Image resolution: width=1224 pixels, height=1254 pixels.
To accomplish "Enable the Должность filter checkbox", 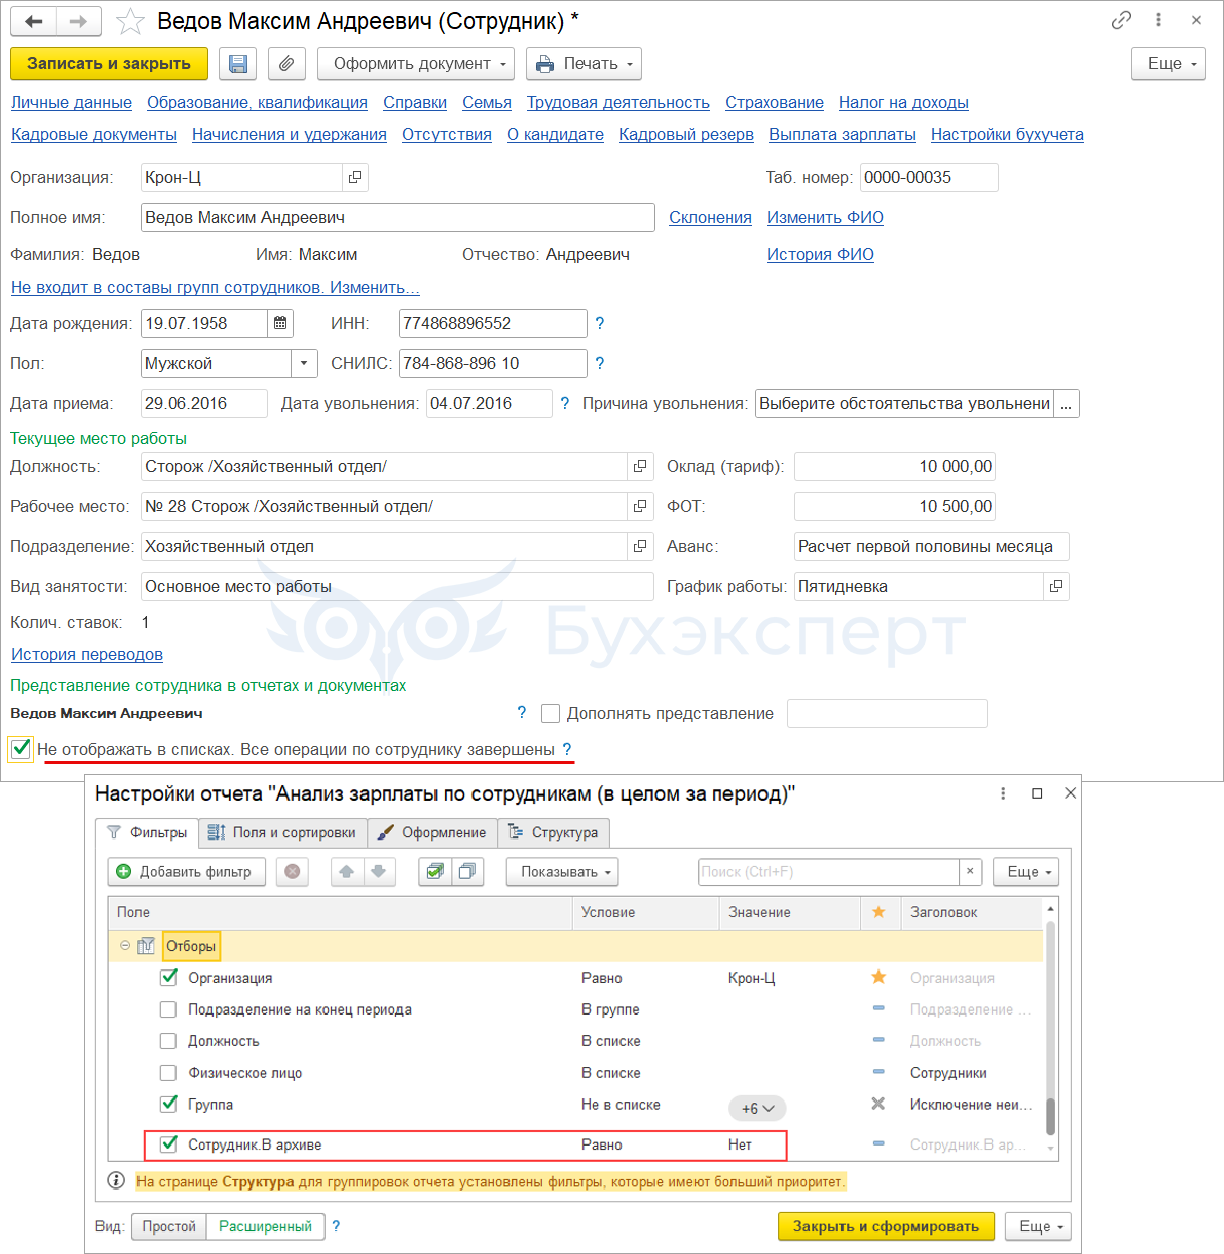I will point(169,1041).
